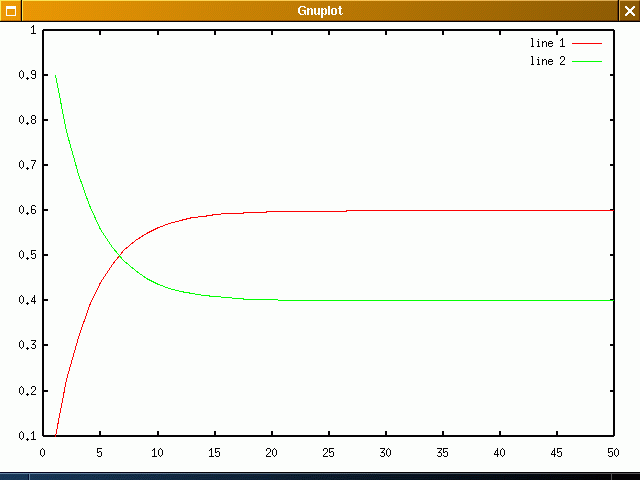The width and height of the screenshot is (640, 480).
Task: Click the 0.5 label on y-axis
Action: (x=26, y=255)
